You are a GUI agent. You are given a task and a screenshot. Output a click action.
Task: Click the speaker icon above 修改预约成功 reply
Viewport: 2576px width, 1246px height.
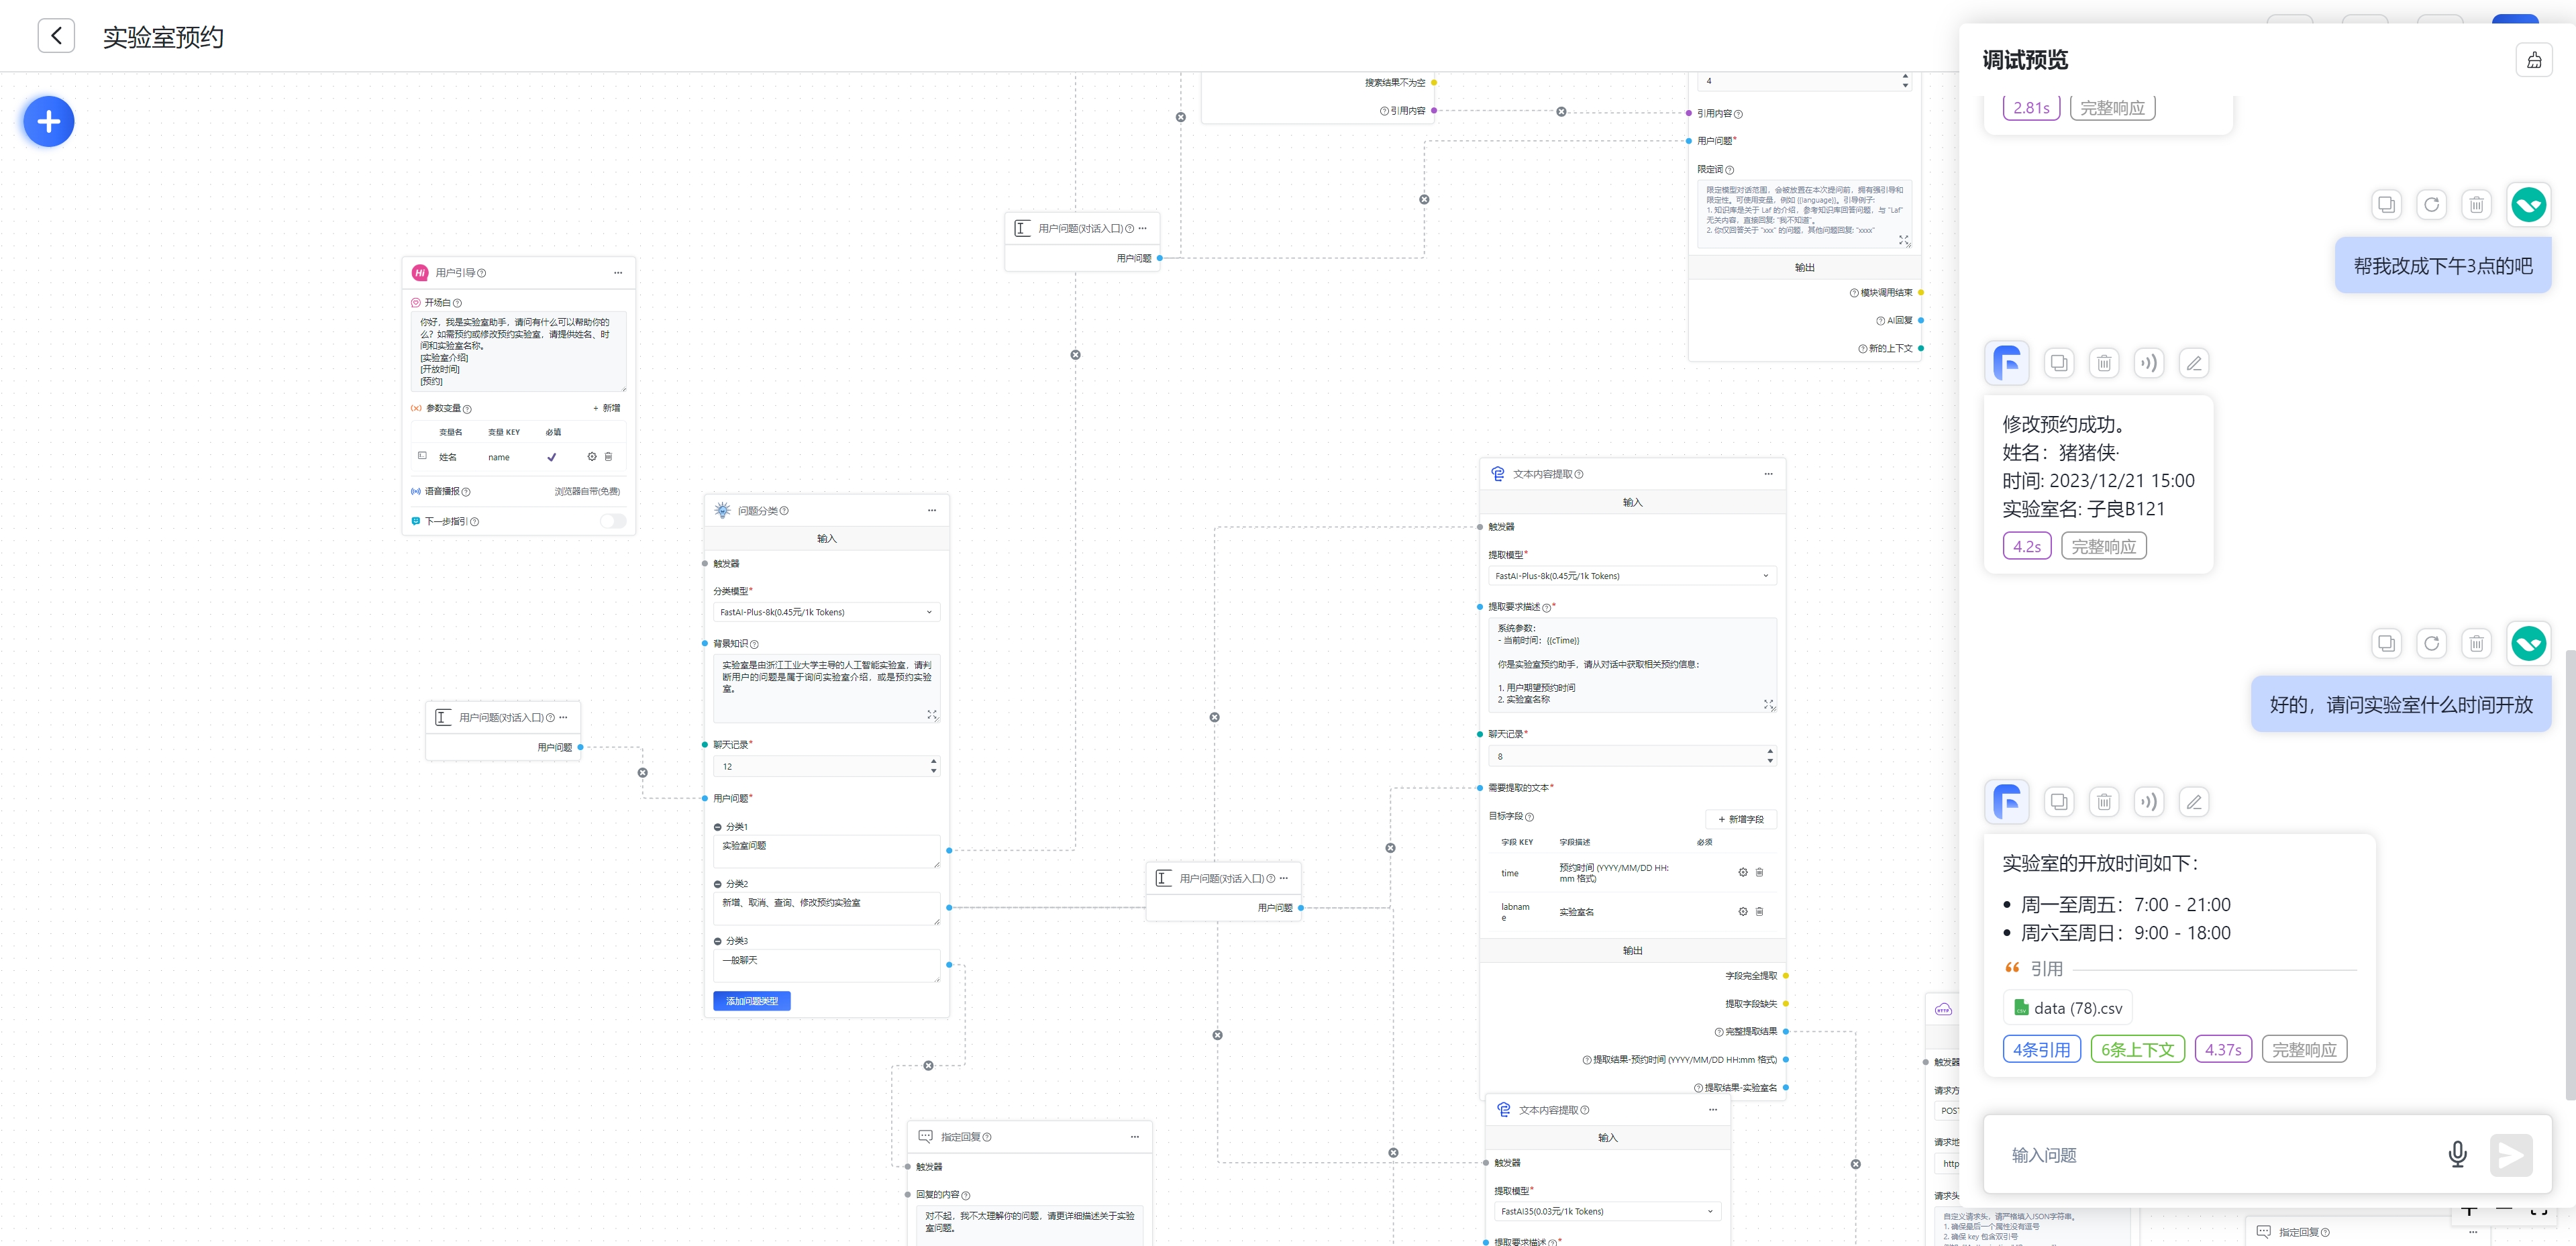tap(2148, 363)
